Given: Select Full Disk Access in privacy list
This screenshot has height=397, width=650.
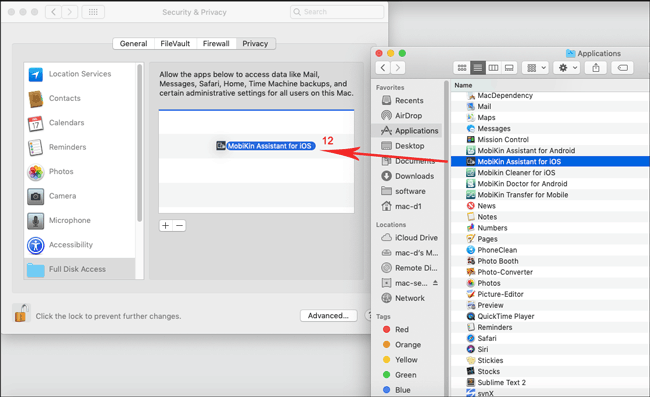Looking at the screenshot, I should click(79, 269).
